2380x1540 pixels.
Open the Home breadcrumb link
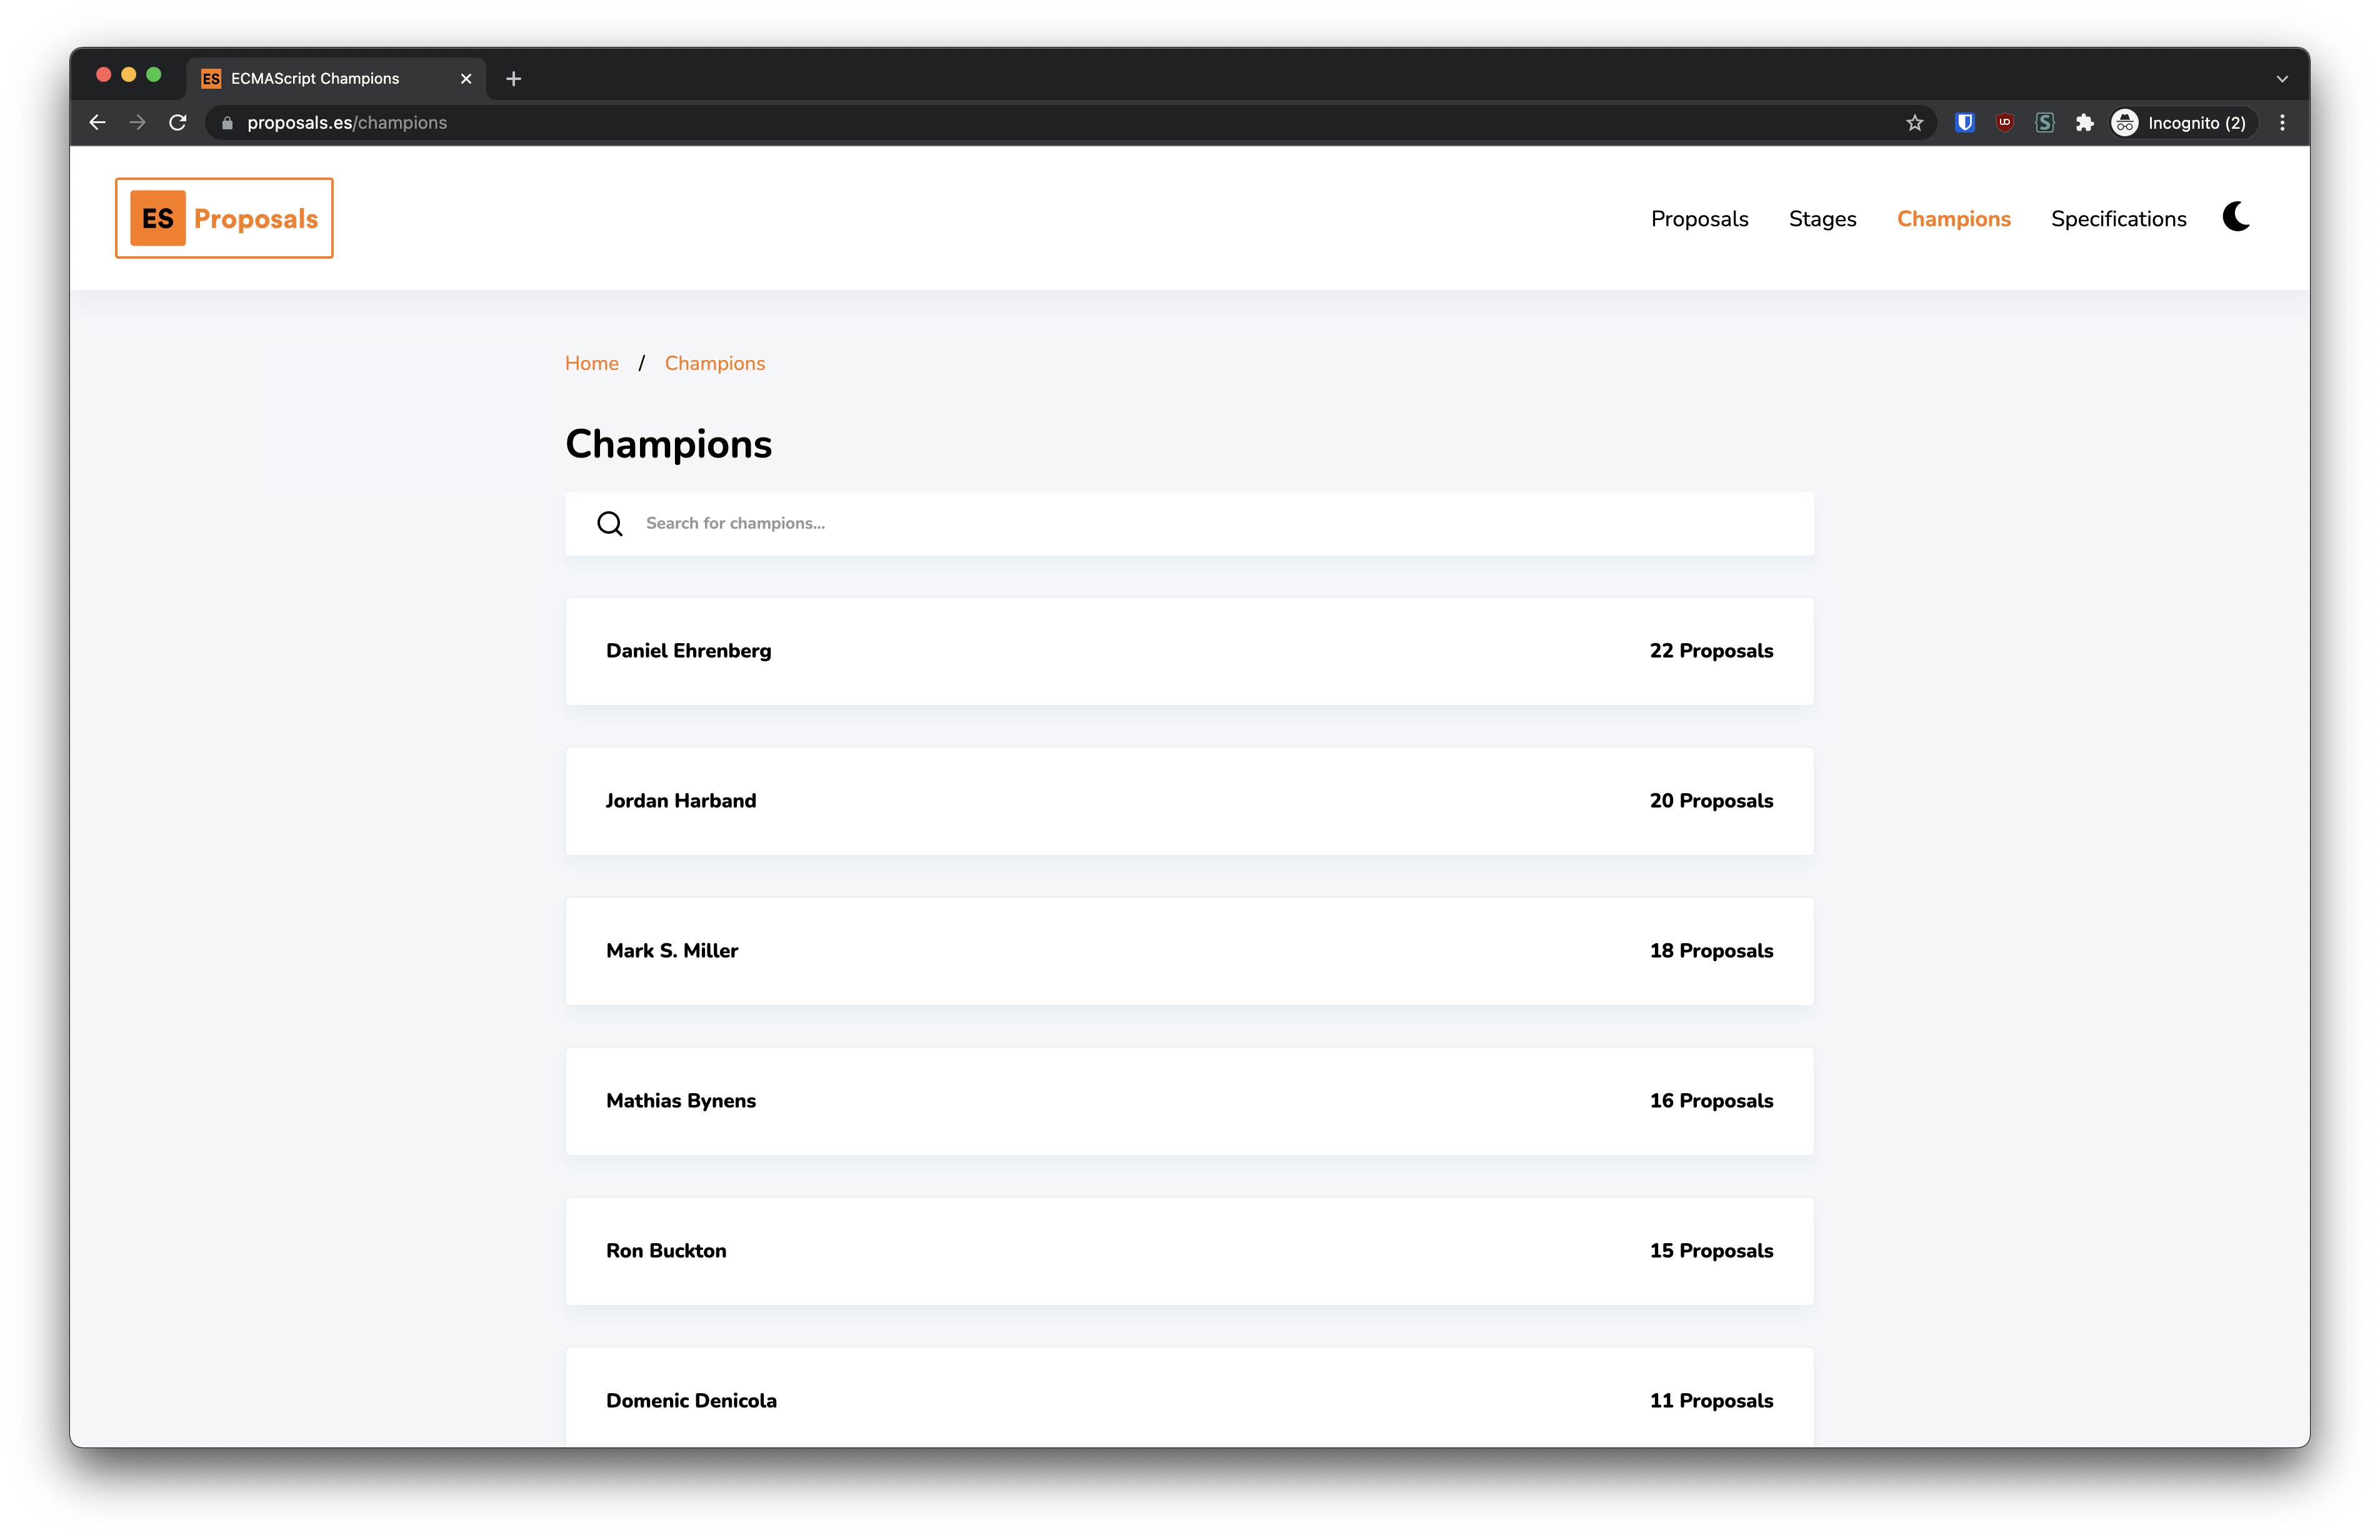pos(592,363)
